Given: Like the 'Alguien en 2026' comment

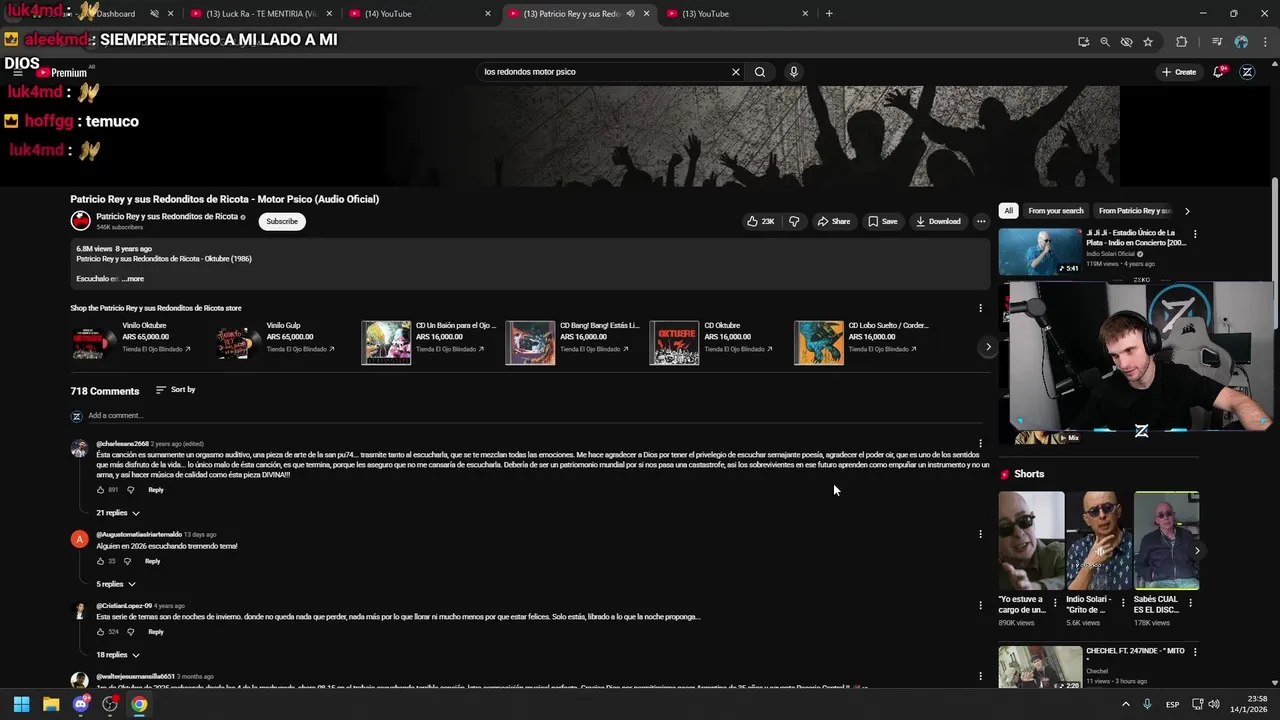Looking at the screenshot, I should click(100, 561).
